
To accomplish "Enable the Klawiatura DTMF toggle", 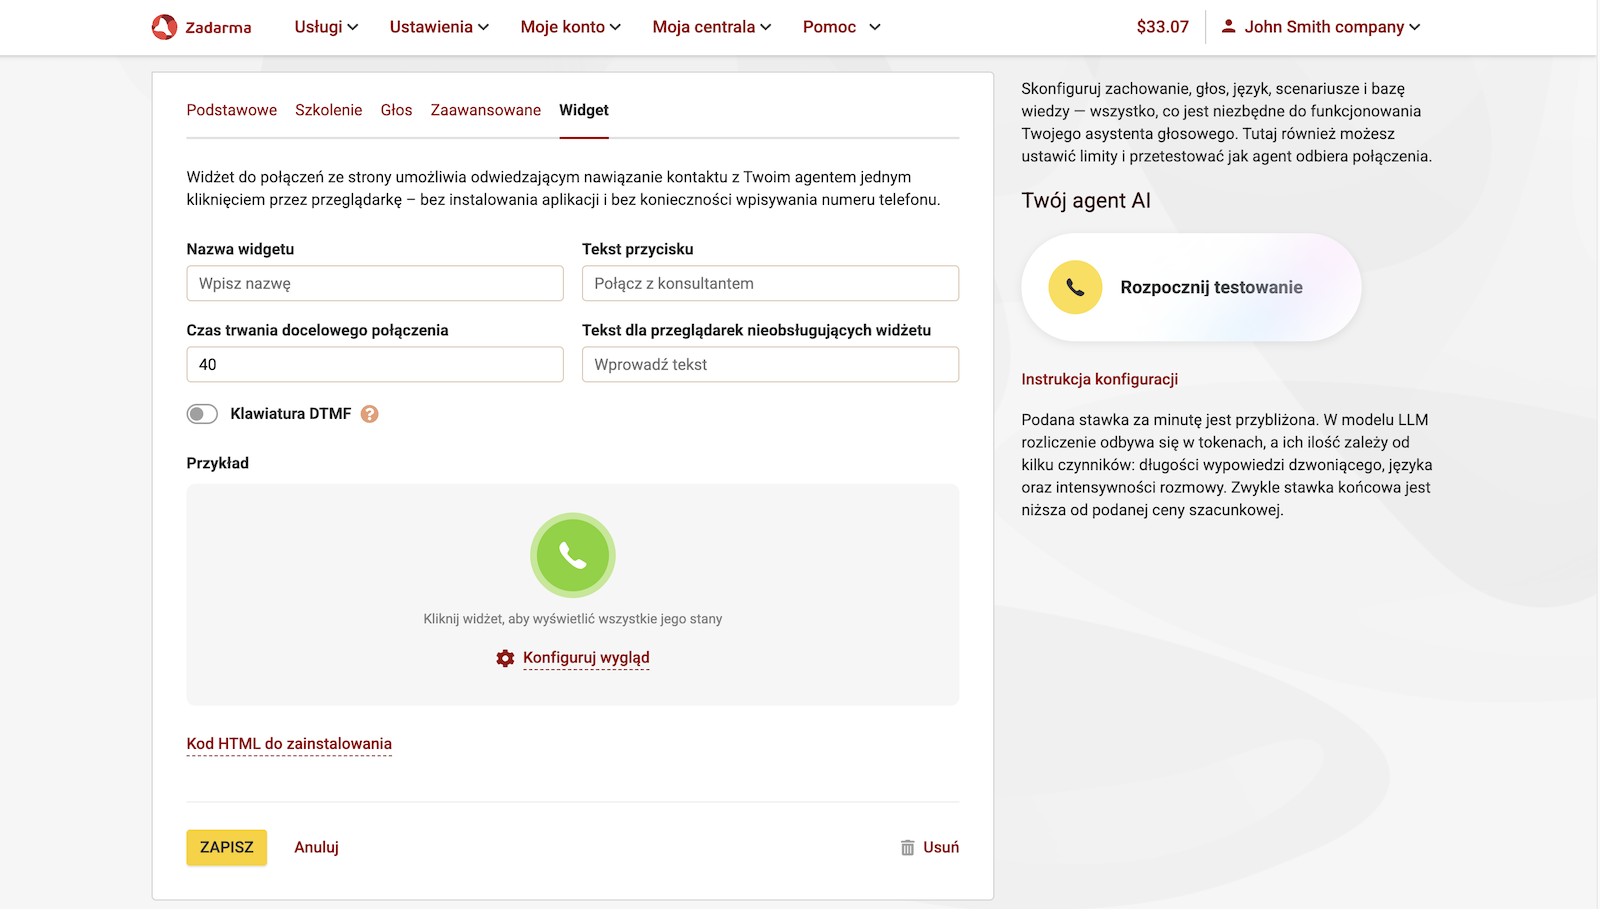I will (202, 414).
